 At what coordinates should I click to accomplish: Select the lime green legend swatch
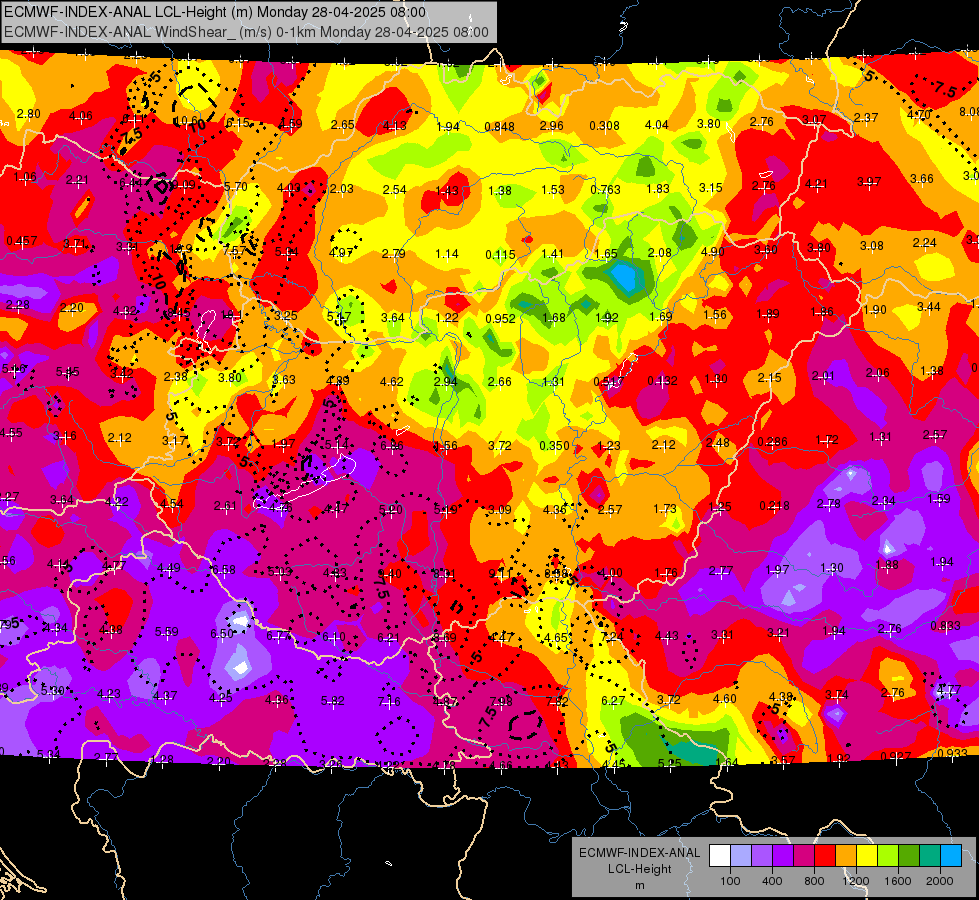tap(888, 856)
